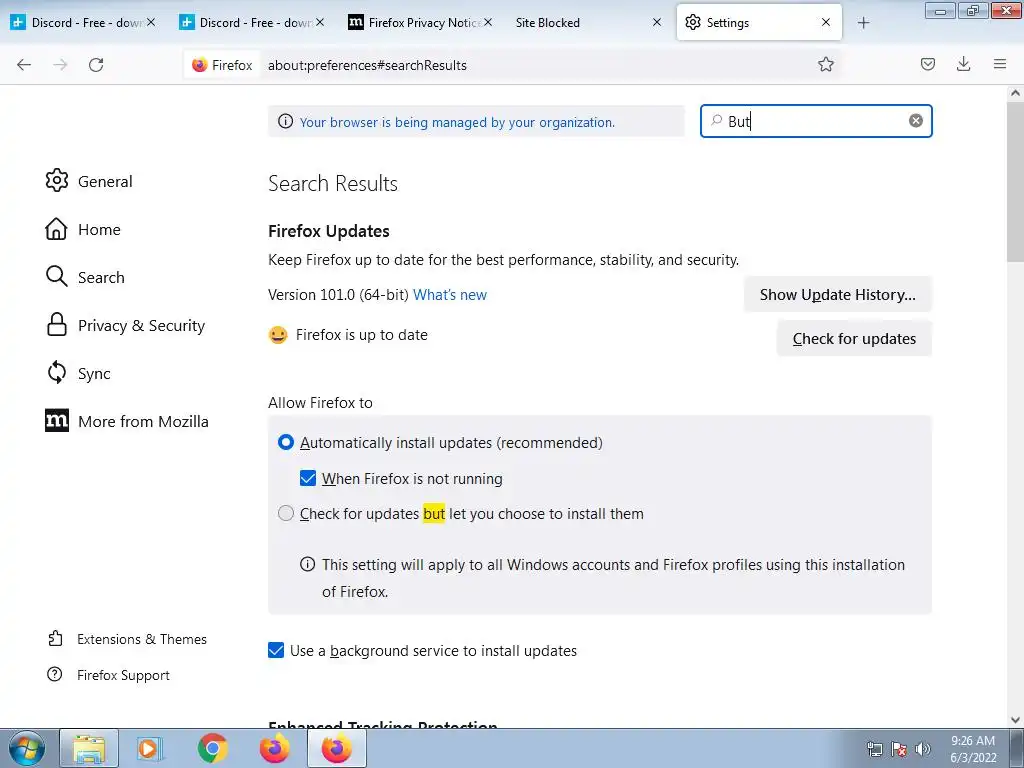Image resolution: width=1024 pixels, height=768 pixels.
Task: Click the scrollbar up arrow
Action: pyautogui.click(x=1015, y=93)
